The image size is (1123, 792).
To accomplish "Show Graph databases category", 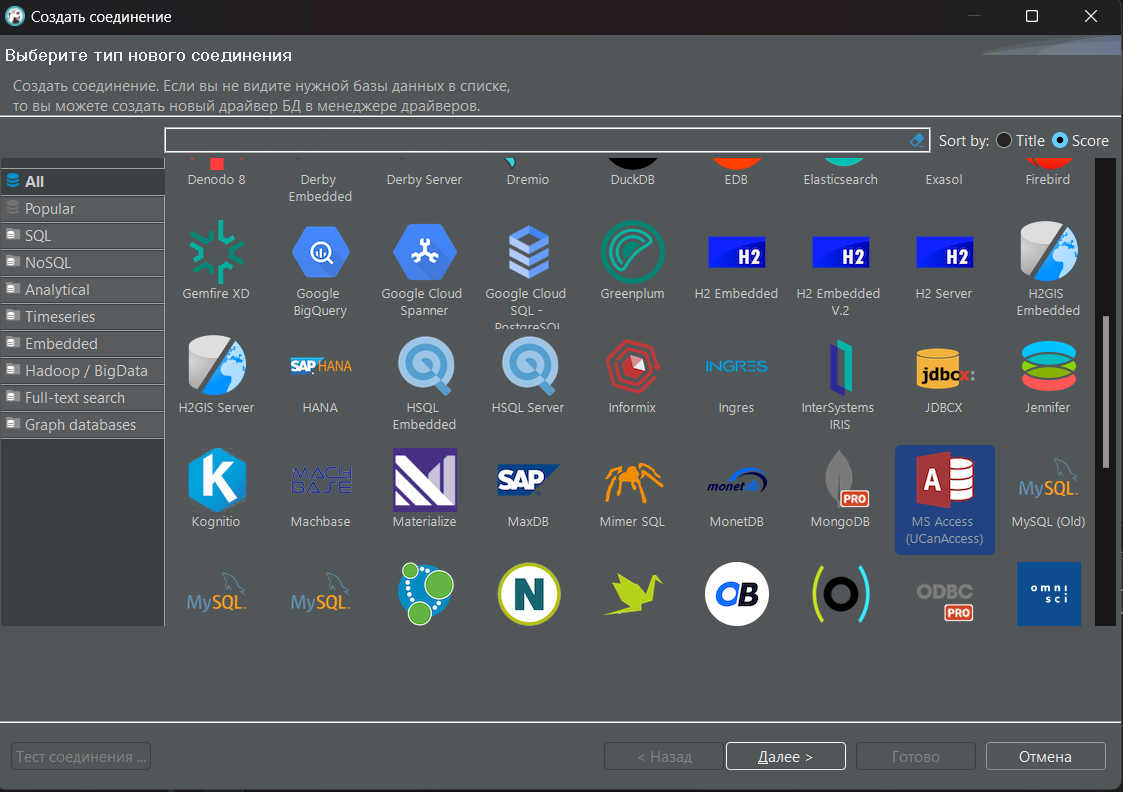I will [83, 425].
